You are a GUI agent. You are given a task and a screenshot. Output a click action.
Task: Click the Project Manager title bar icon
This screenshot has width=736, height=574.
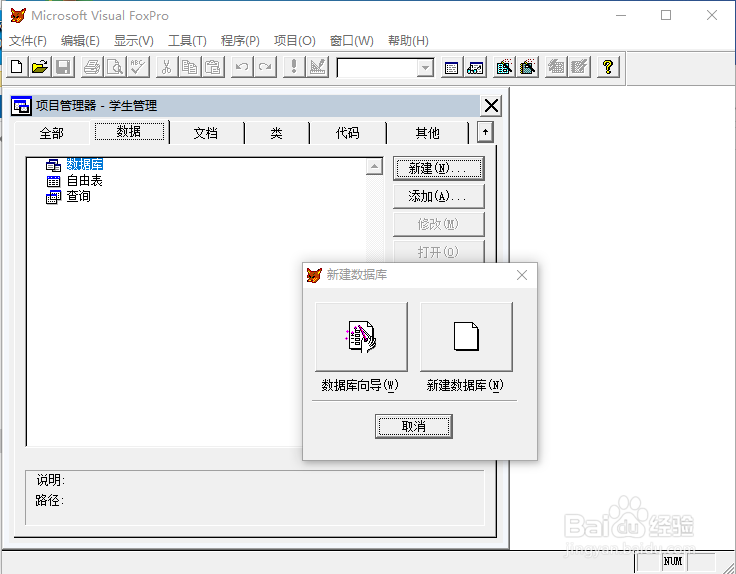(21, 106)
